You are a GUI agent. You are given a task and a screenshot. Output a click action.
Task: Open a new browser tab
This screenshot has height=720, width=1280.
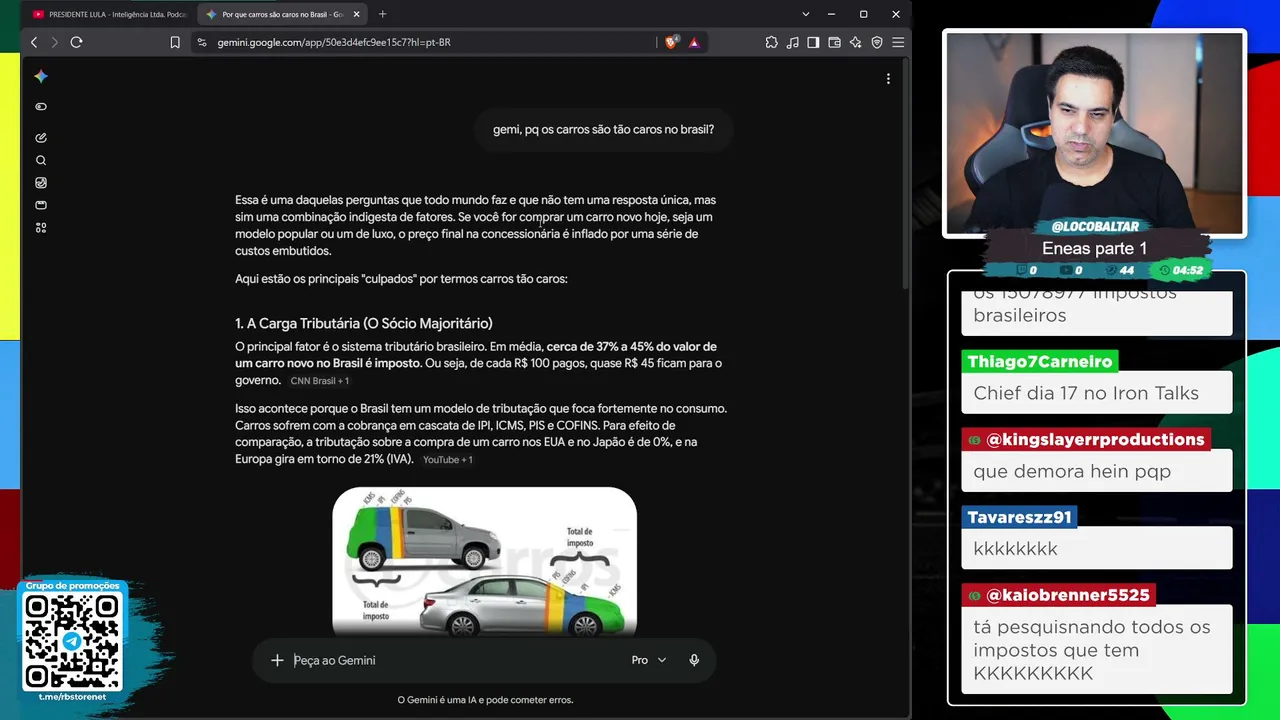(x=382, y=14)
